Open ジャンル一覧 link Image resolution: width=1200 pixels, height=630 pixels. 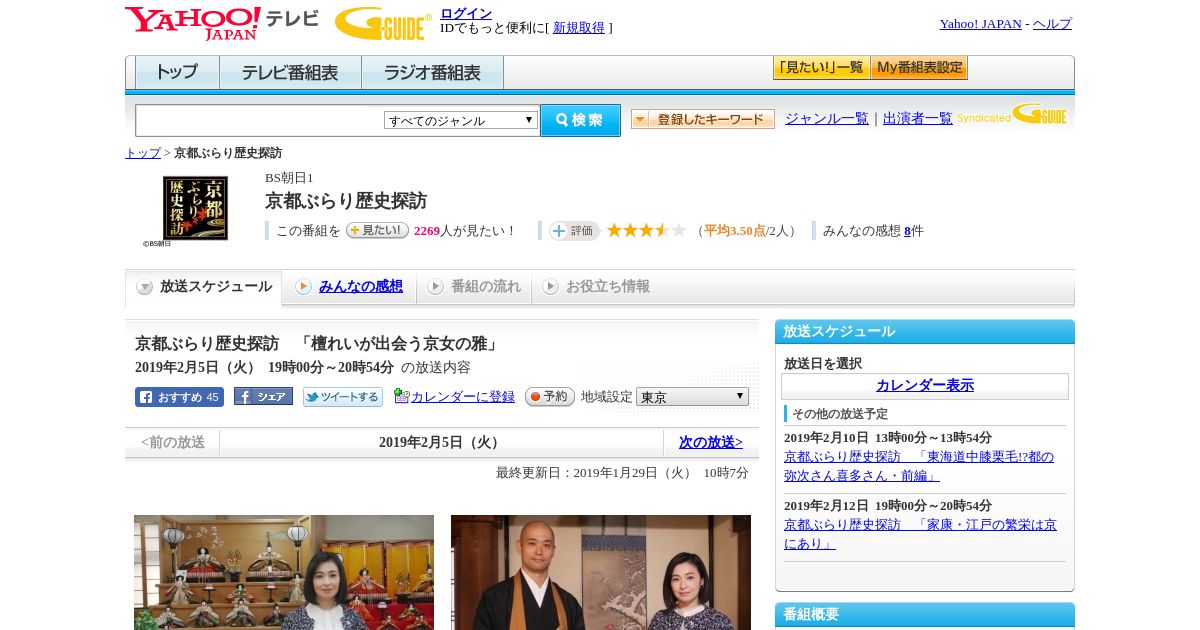[x=827, y=118]
